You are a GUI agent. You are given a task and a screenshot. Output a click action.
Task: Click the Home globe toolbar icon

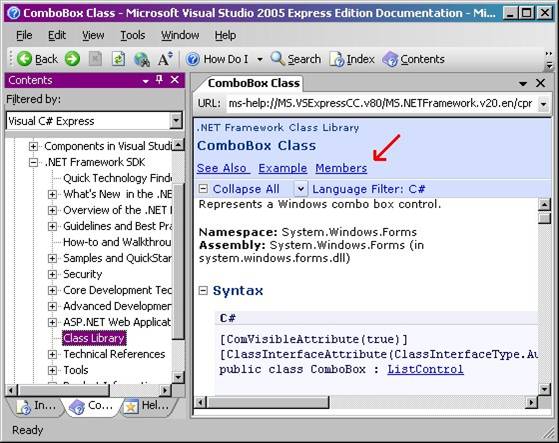[x=141, y=59]
